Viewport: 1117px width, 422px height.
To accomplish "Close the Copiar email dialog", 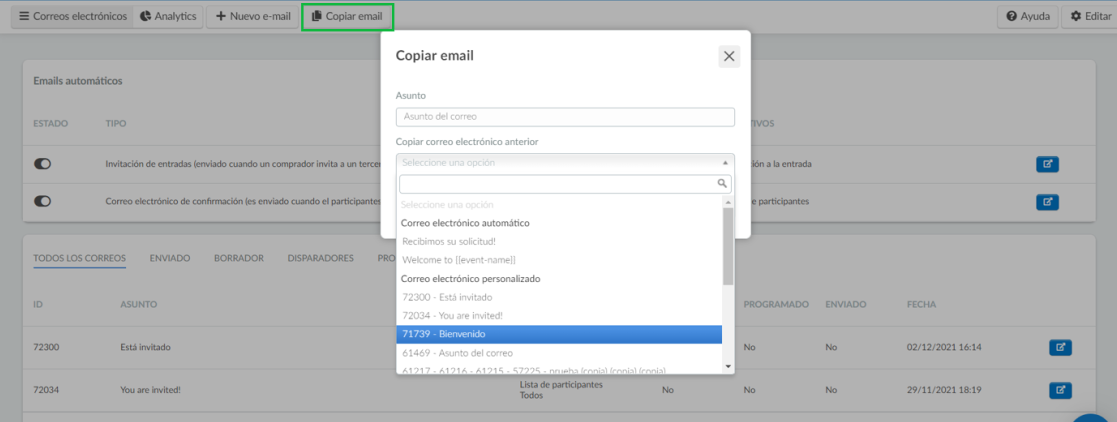I will pos(729,56).
